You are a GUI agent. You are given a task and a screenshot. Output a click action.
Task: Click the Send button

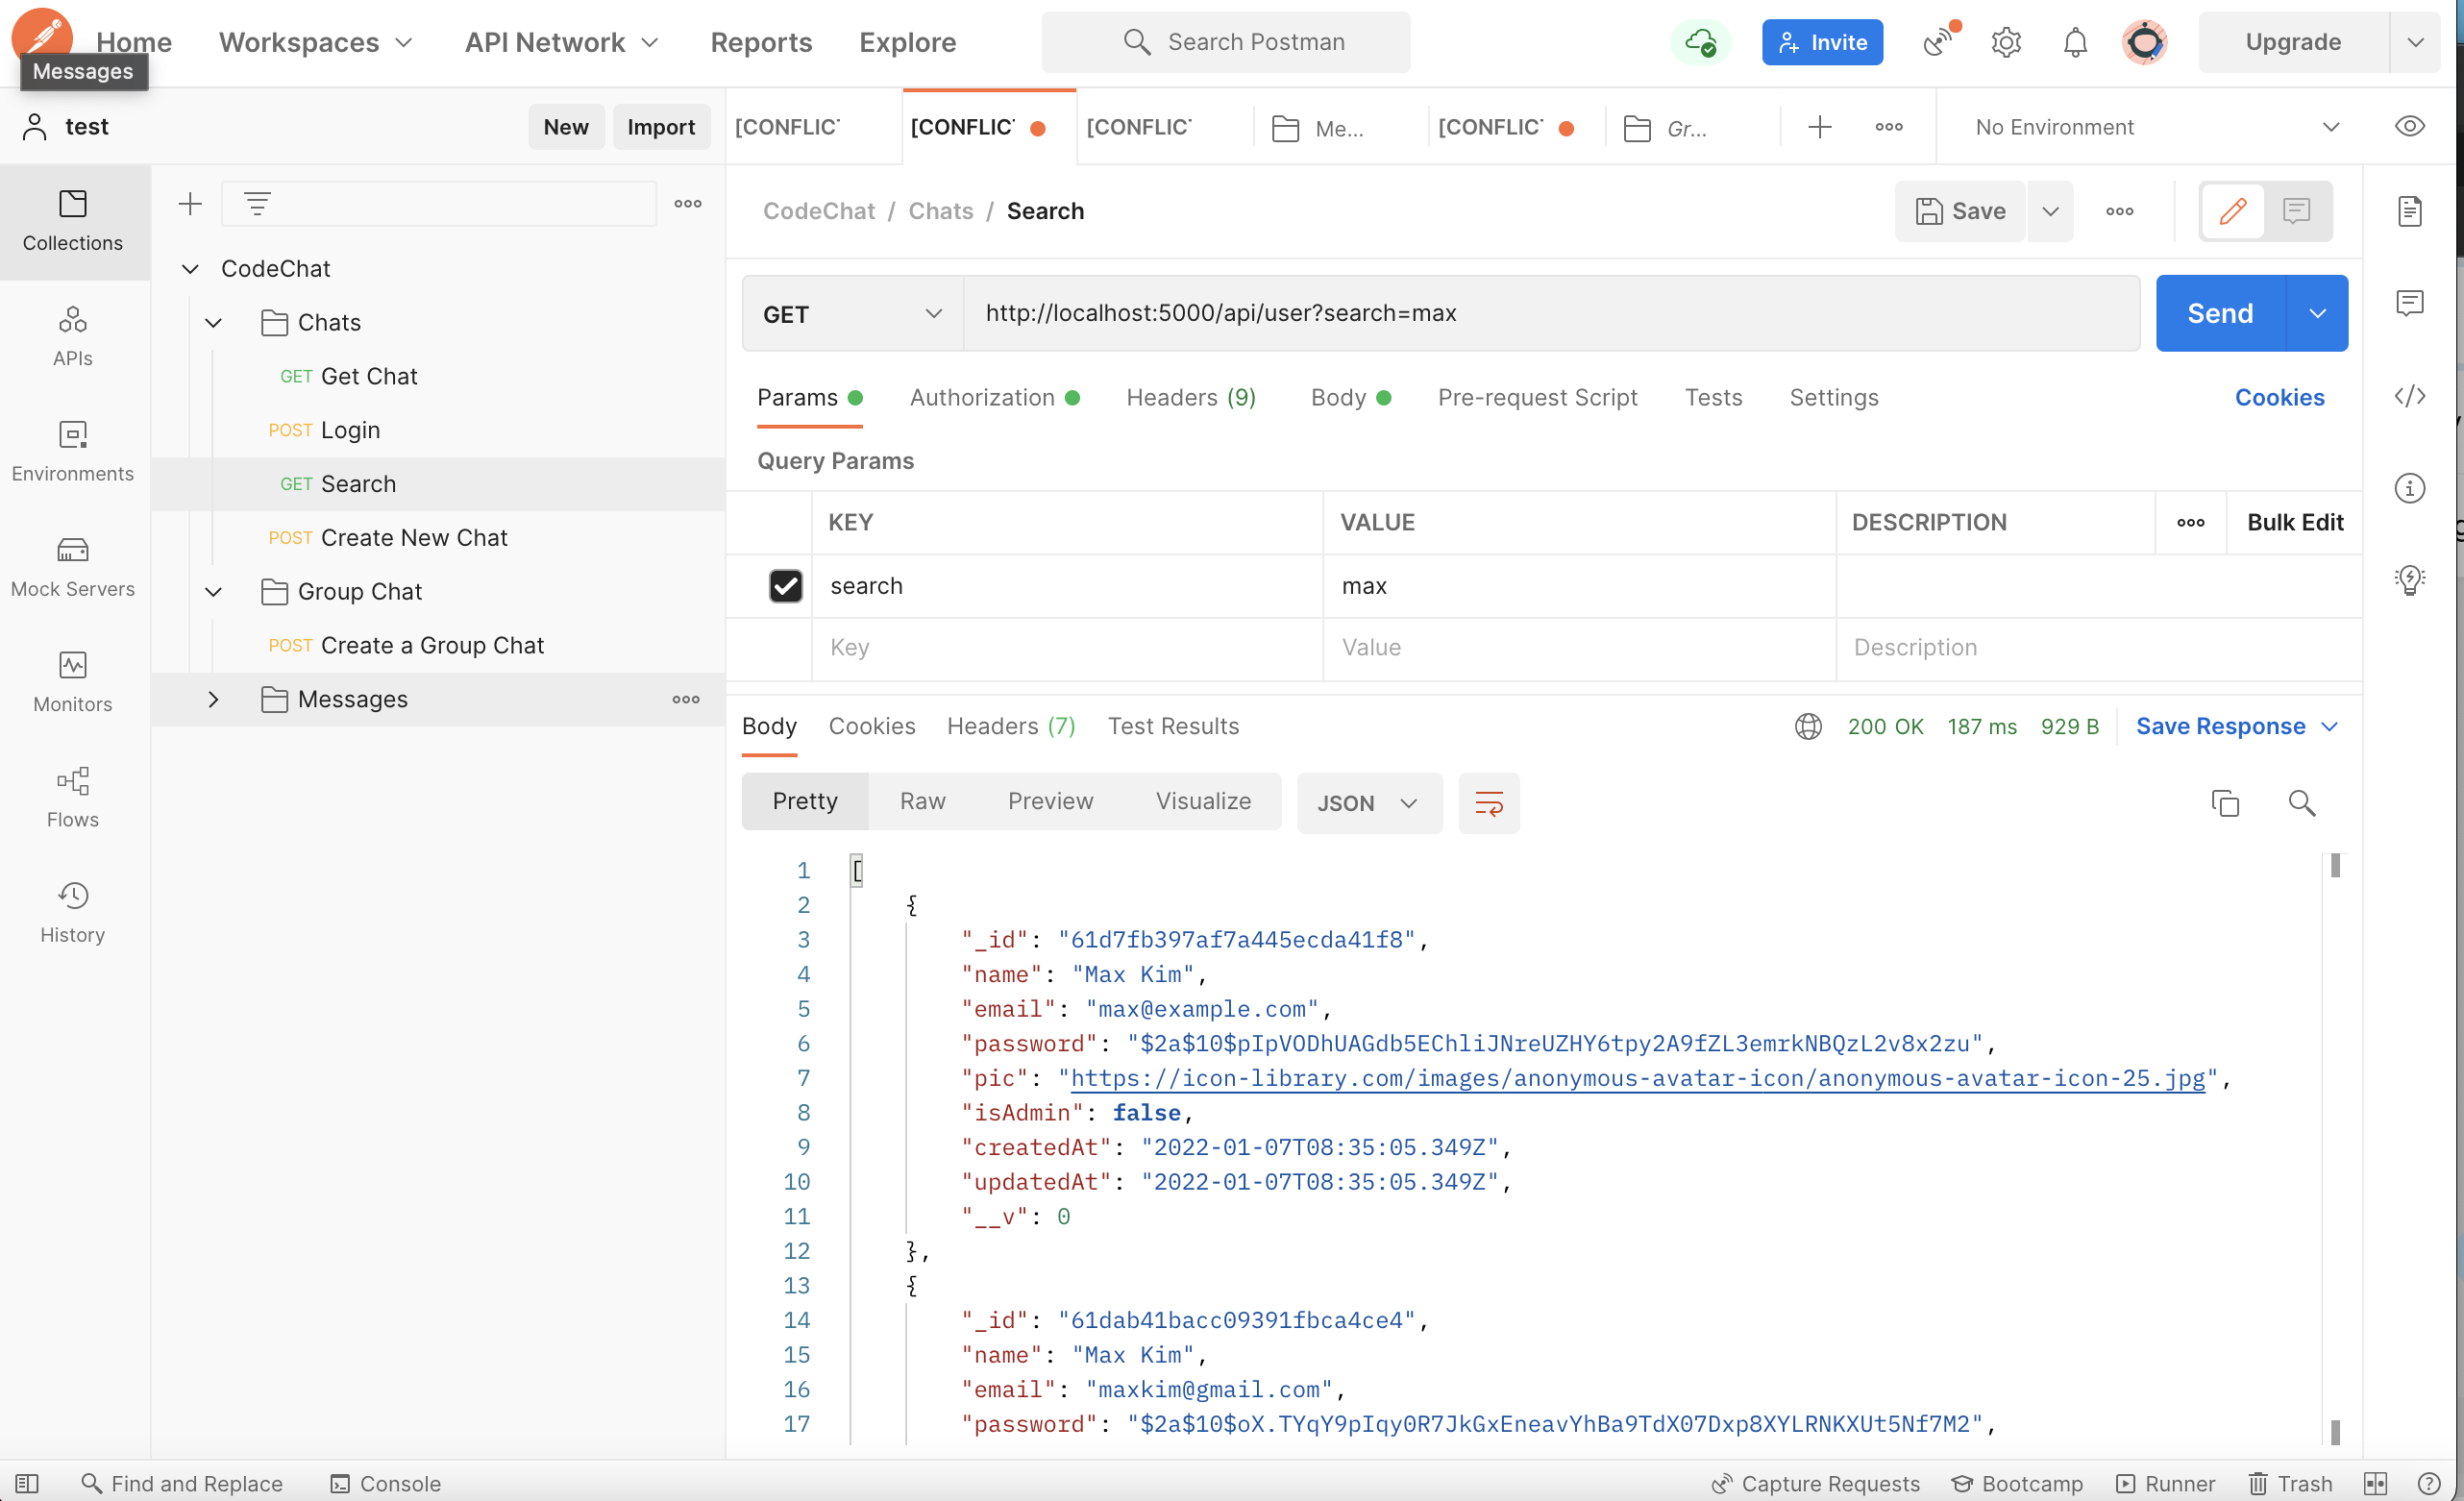[x=2218, y=313]
